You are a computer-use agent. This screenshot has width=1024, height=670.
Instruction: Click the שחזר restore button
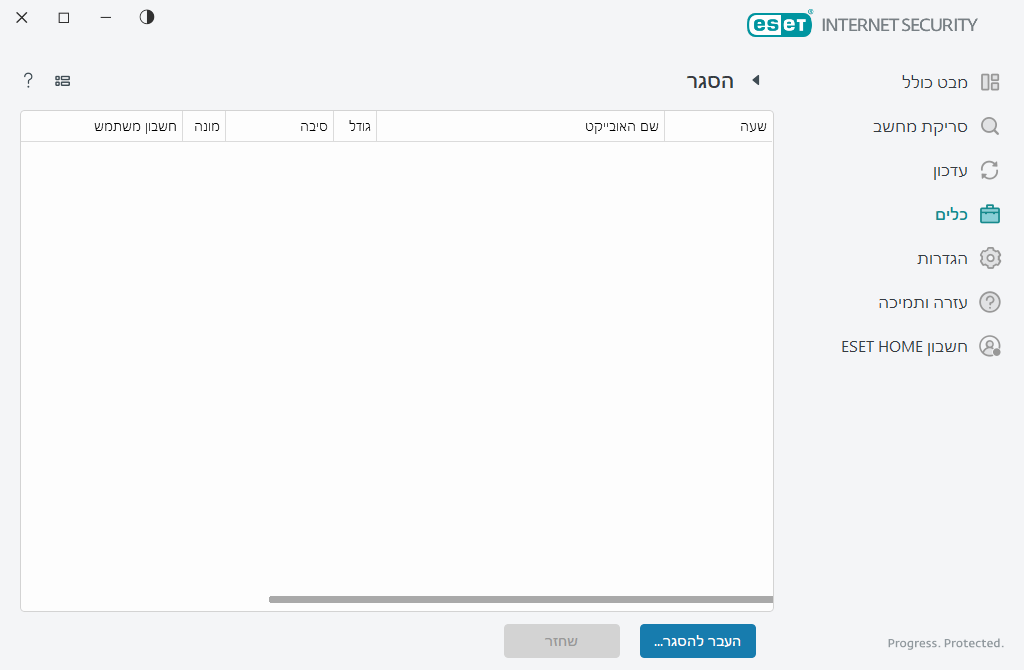pos(562,641)
